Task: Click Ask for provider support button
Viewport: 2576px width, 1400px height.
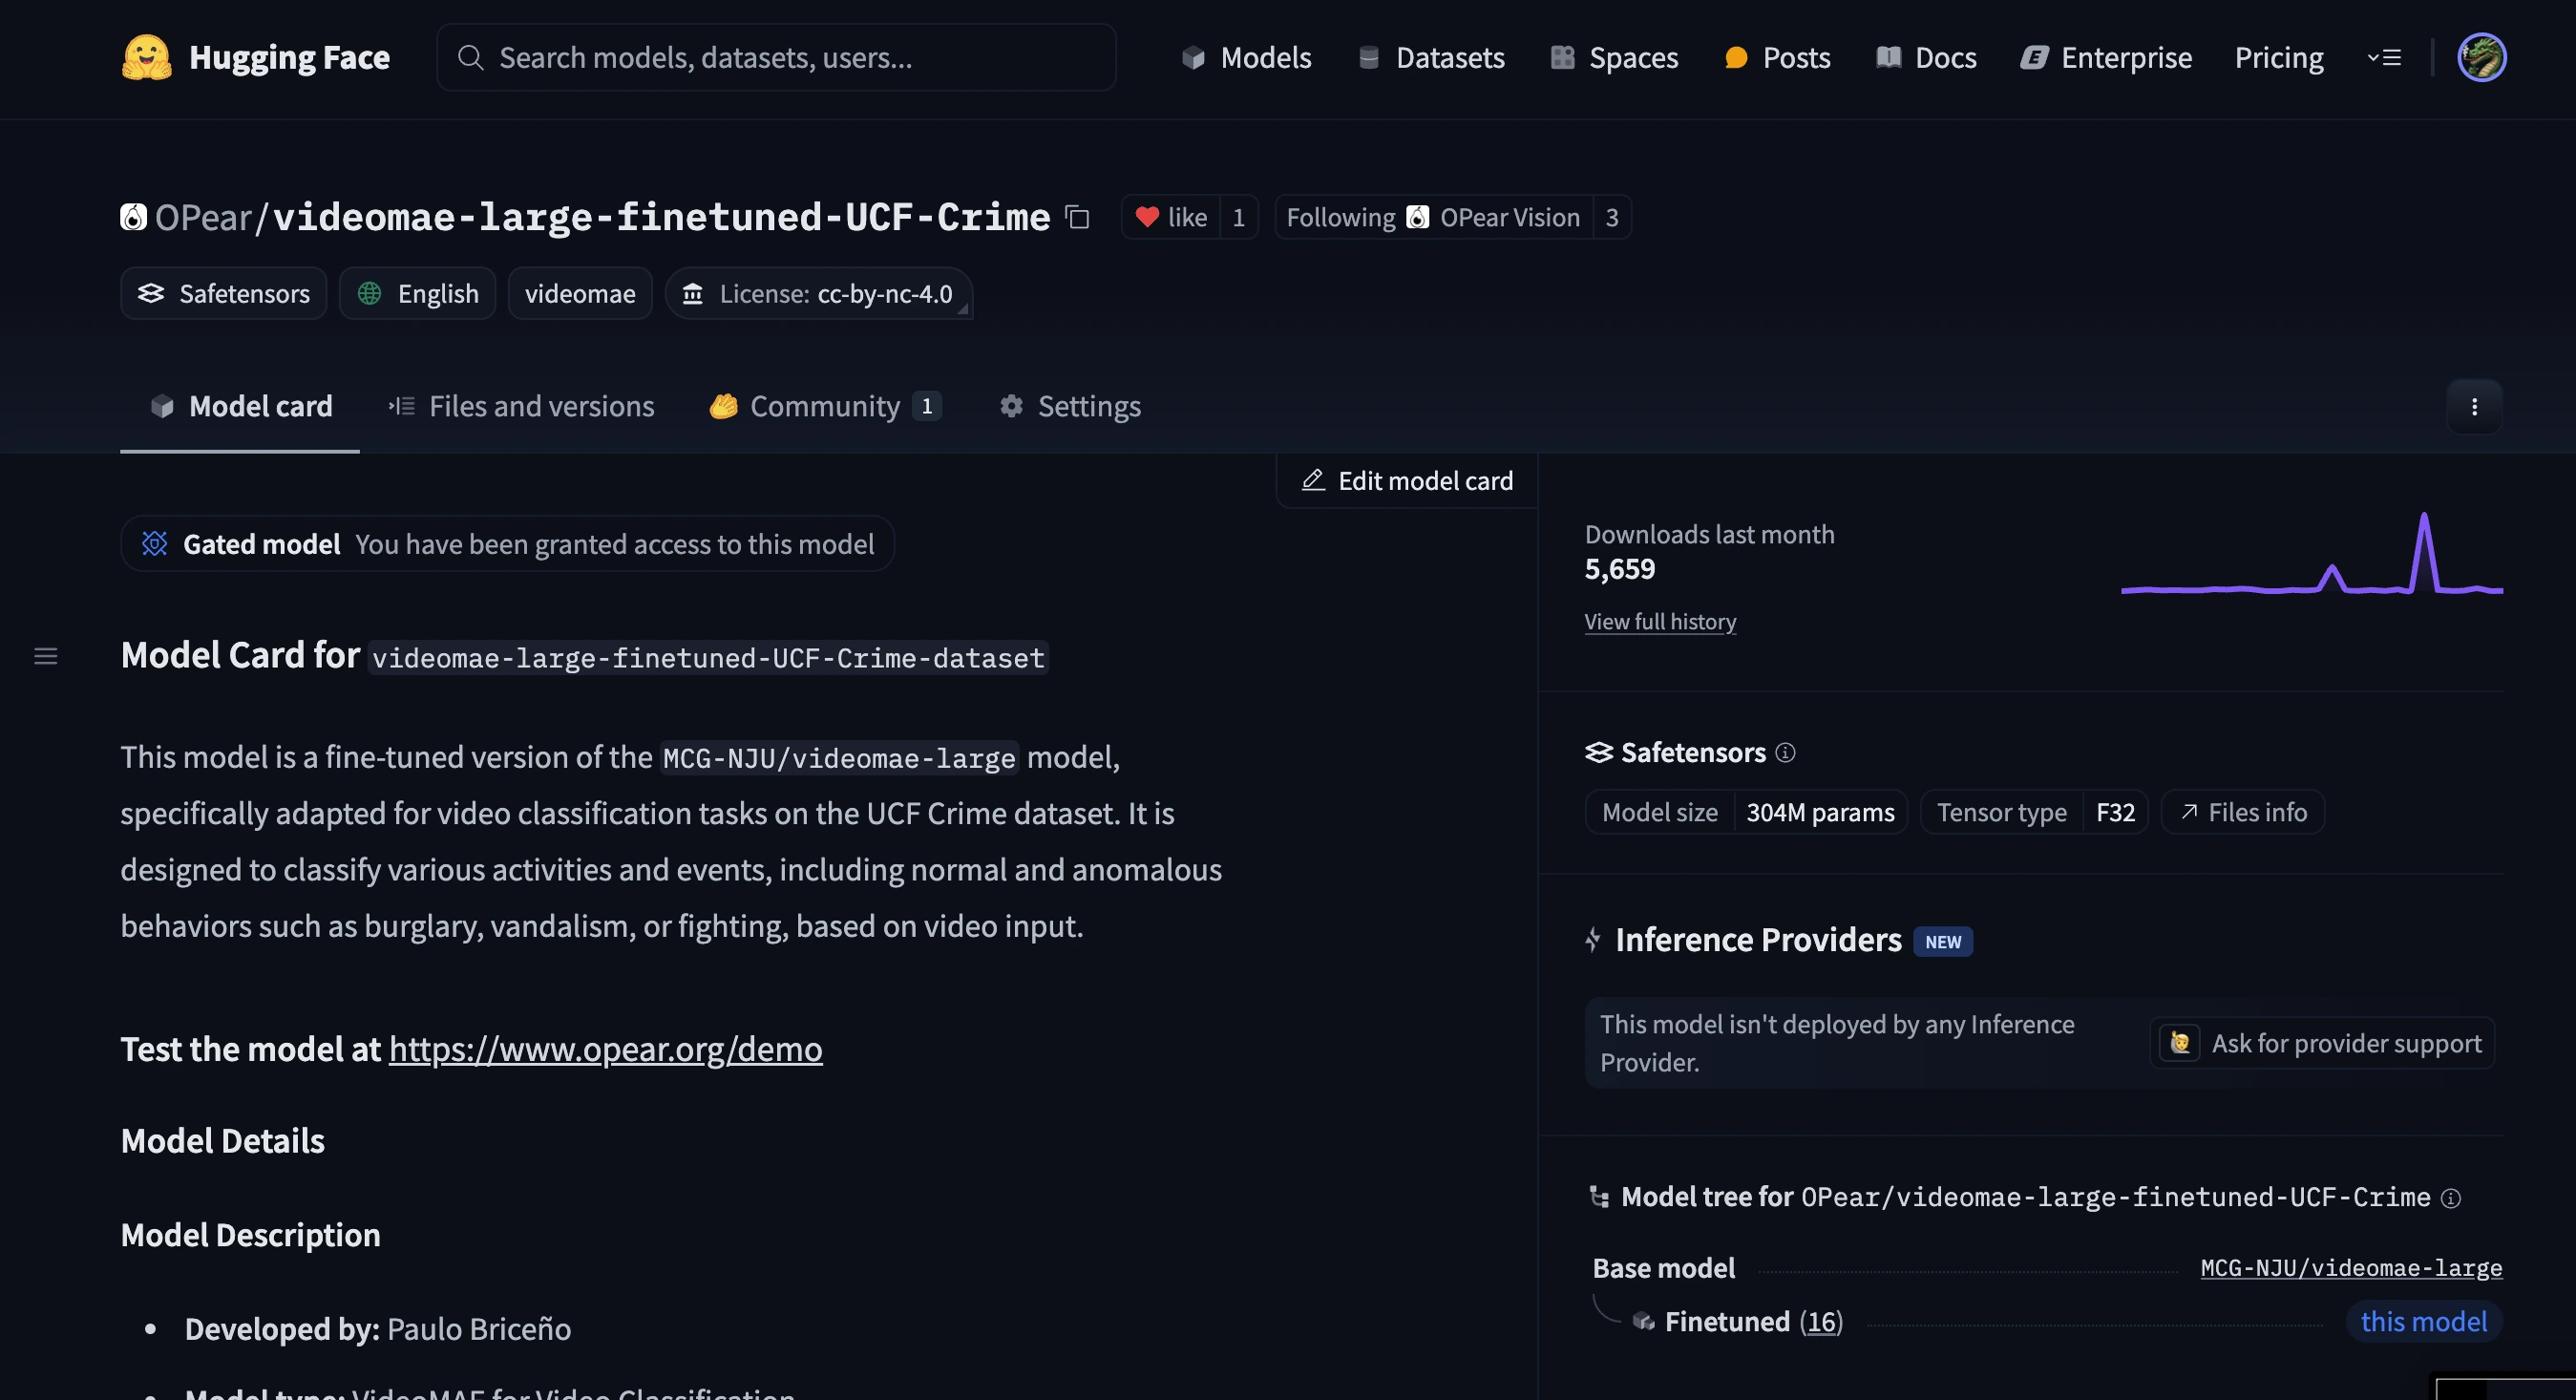Action: tap(2322, 1043)
